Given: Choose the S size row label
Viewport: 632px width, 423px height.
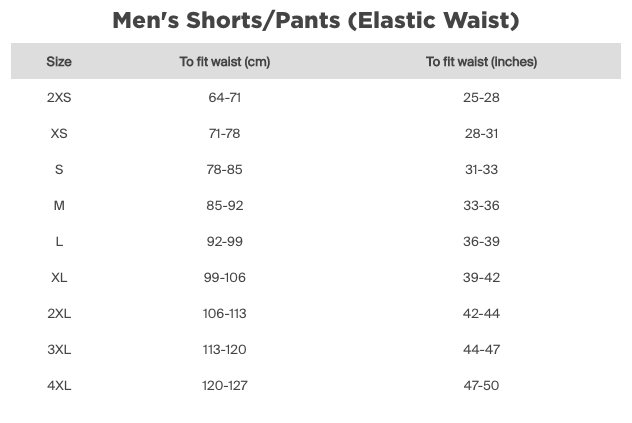Looking at the screenshot, I should pos(59,170).
